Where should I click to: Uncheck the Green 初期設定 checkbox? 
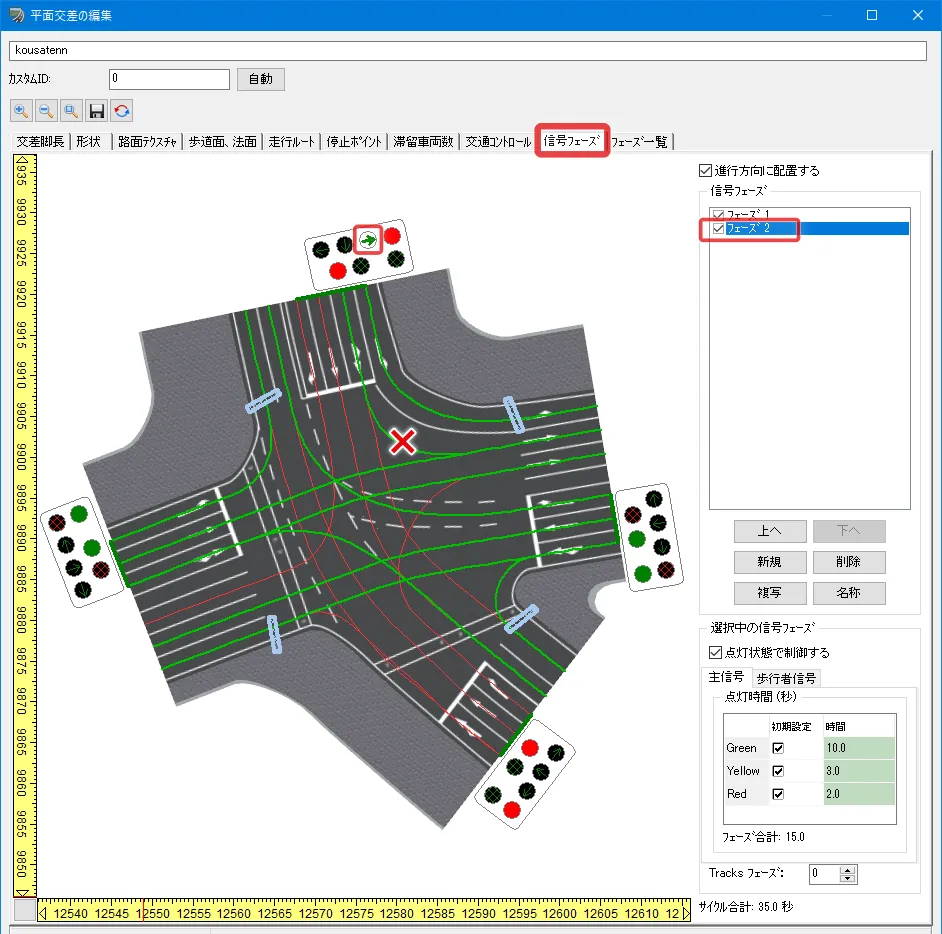pos(777,747)
